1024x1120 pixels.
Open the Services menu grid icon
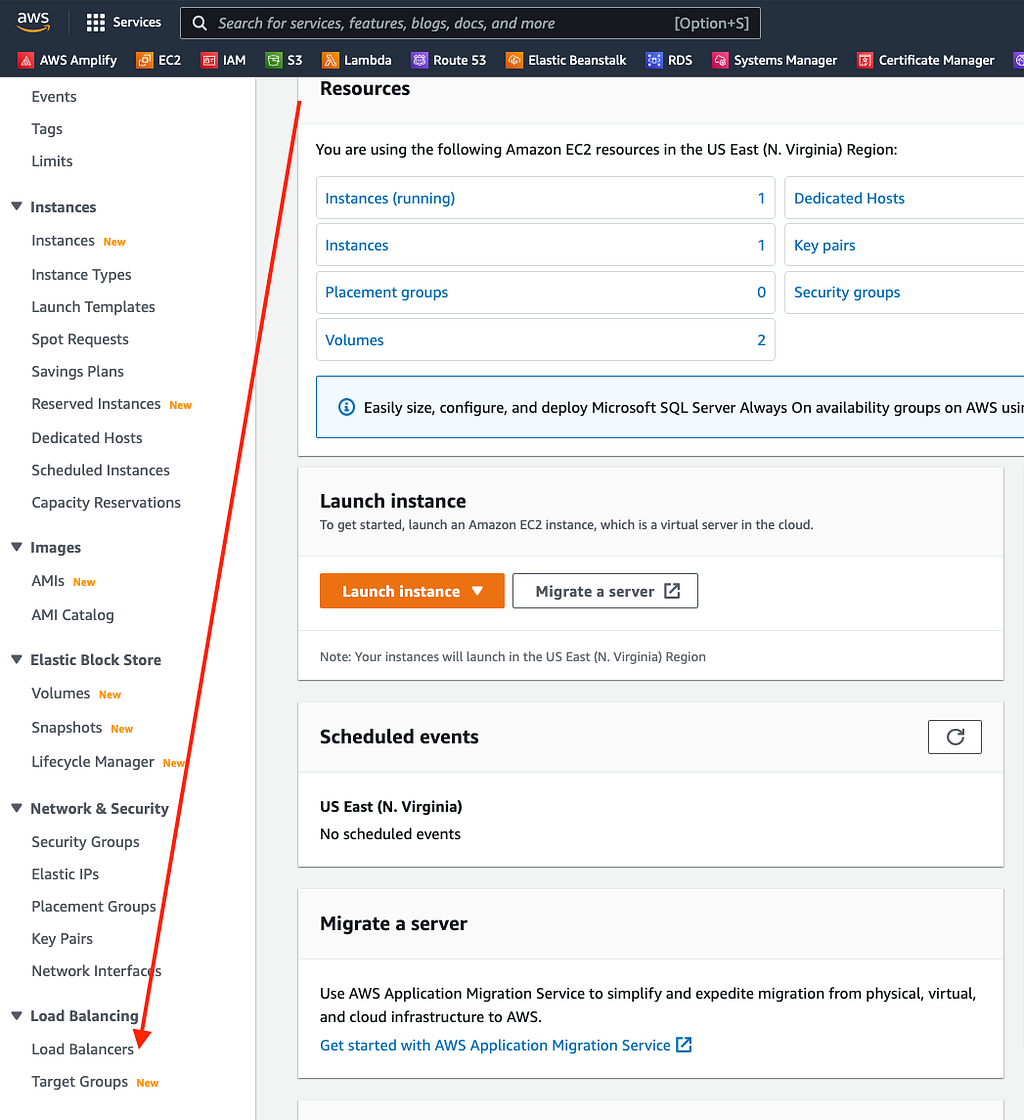[95, 22]
